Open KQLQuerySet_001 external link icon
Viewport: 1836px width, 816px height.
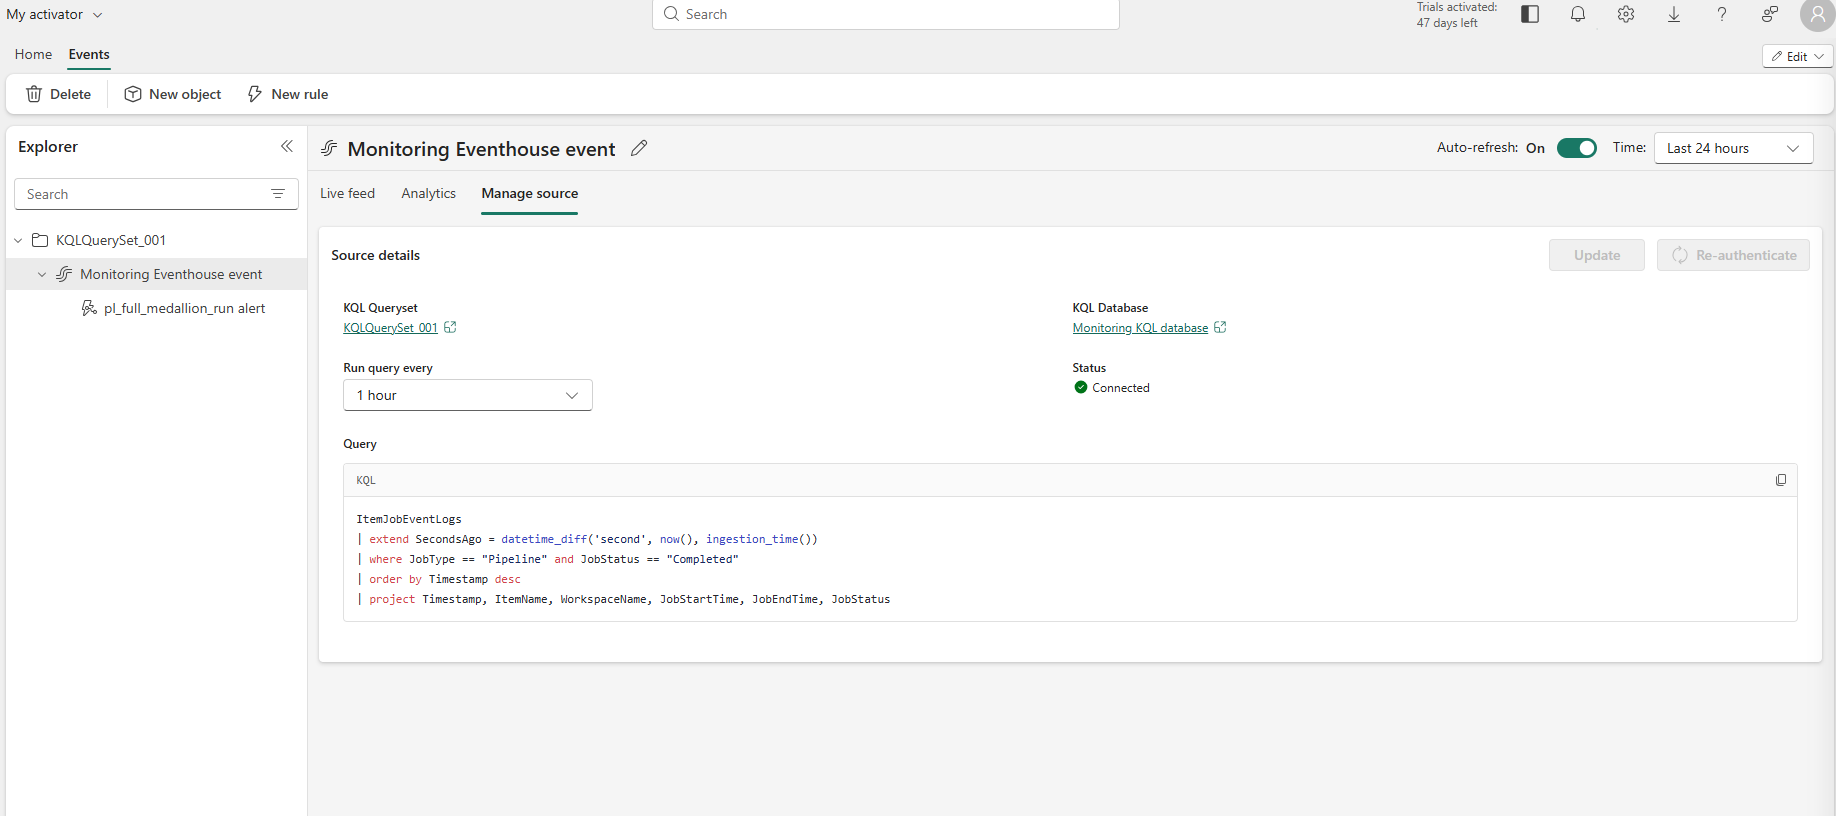450,327
